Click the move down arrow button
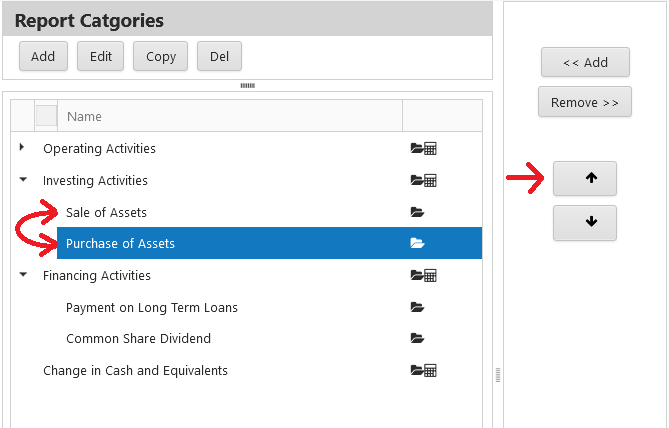The image size is (669, 428). pos(585,222)
